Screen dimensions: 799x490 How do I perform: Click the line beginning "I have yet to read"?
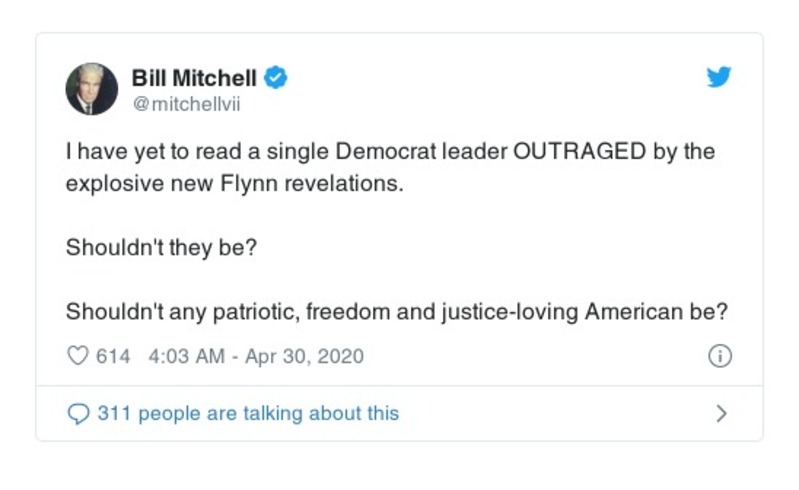[x=390, y=152]
